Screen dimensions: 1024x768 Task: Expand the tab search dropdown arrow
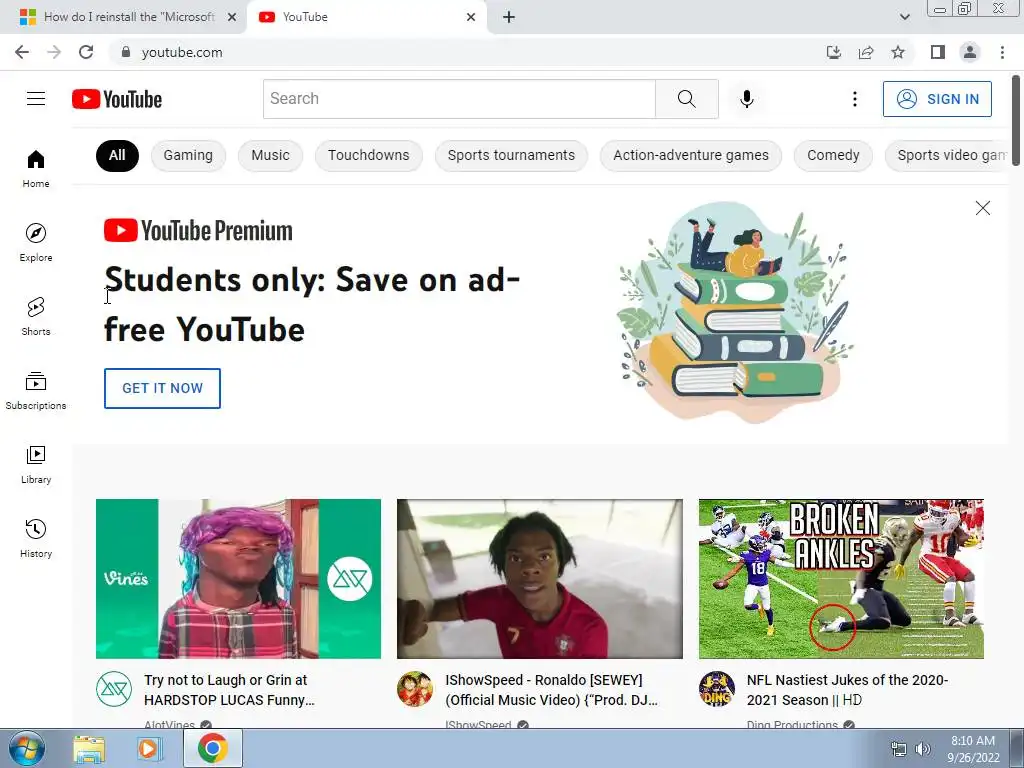click(x=904, y=17)
